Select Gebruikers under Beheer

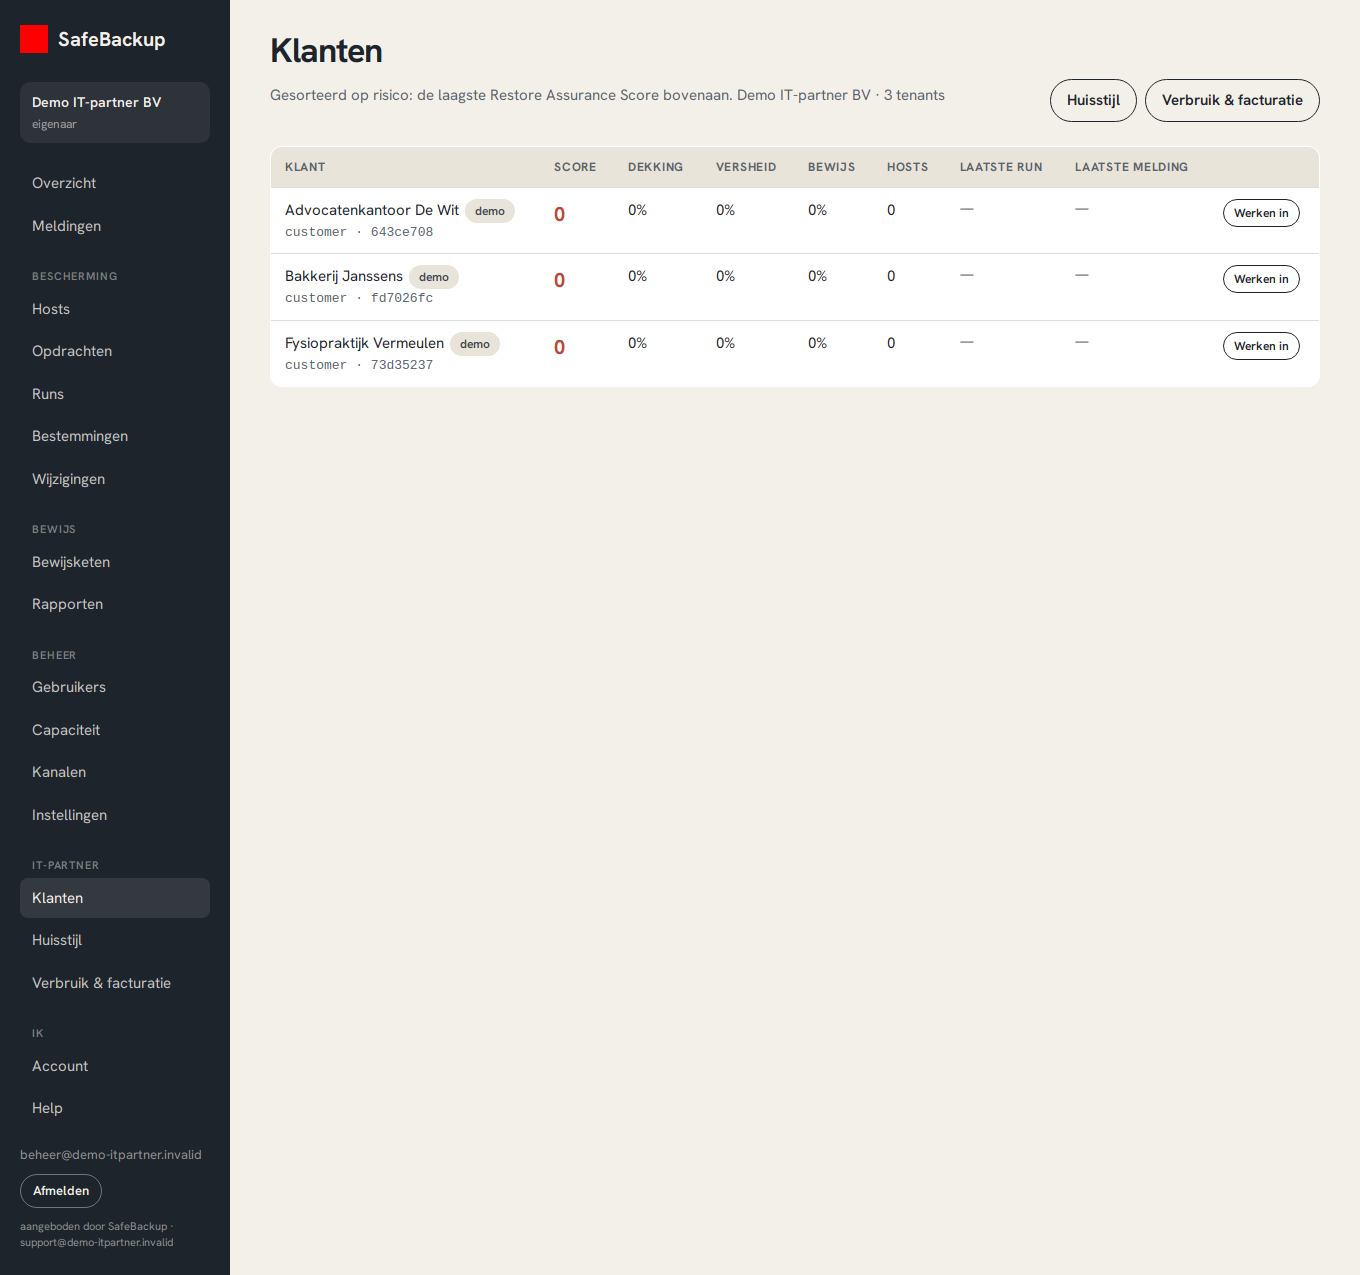click(115, 687)
